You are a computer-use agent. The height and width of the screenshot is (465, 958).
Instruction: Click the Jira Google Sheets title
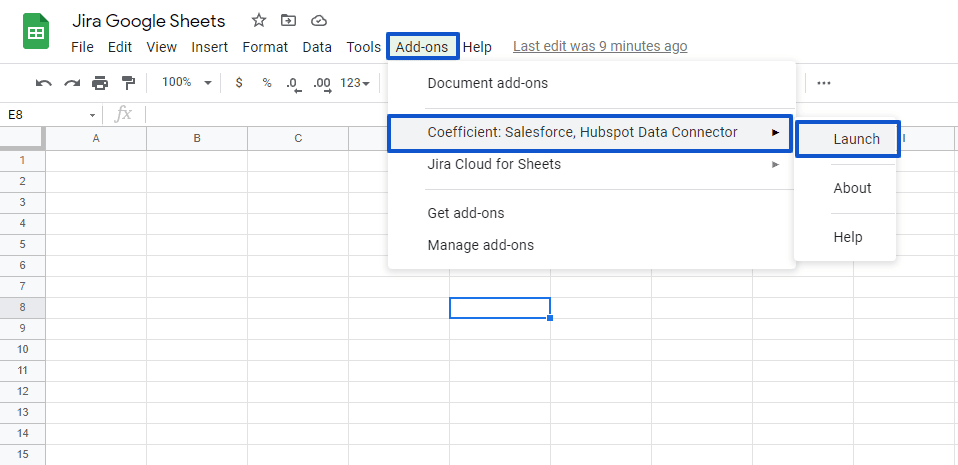[148, 21]
